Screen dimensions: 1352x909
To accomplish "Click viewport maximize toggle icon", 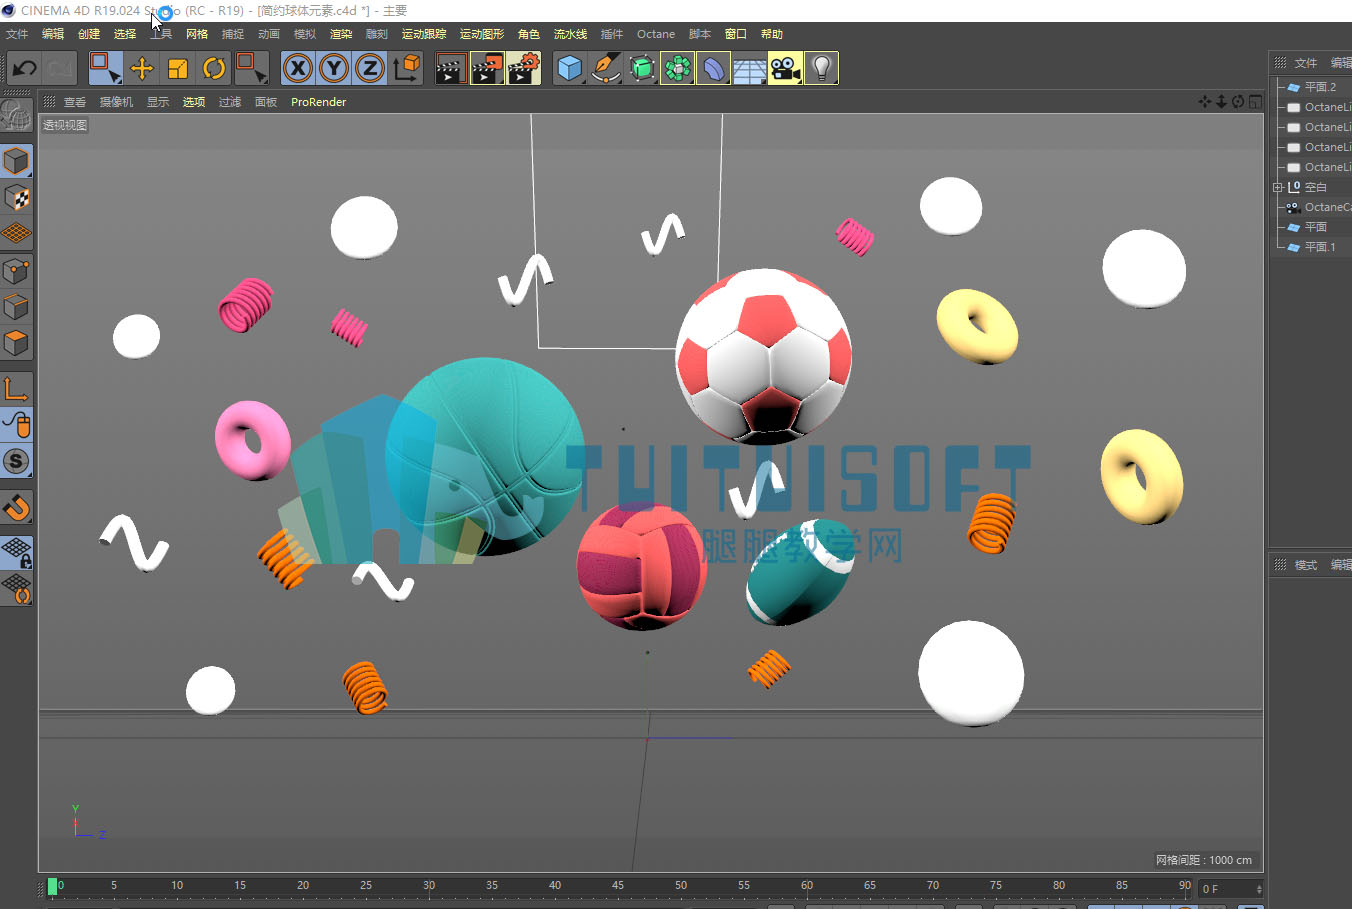I will pos(1255,102).
